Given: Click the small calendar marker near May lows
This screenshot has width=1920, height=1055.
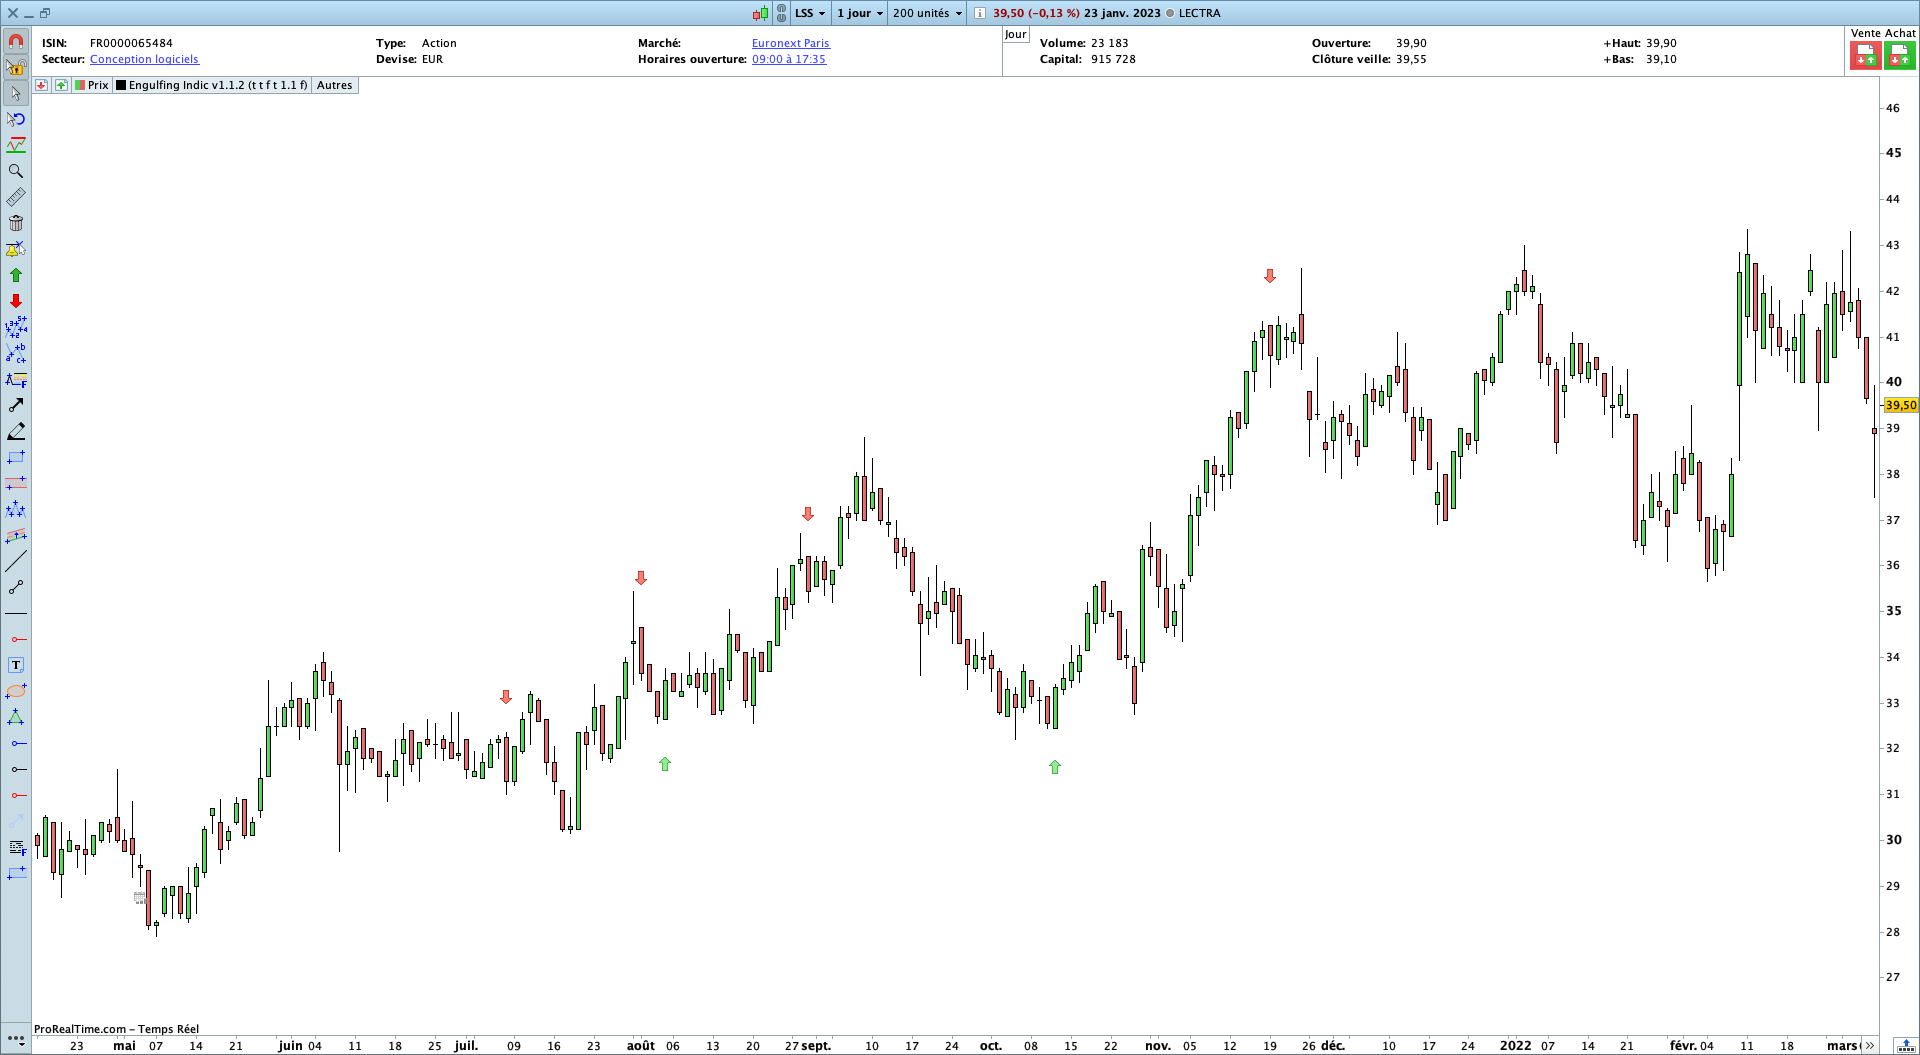Looking at the screenshot, I should tap(140, 897).
